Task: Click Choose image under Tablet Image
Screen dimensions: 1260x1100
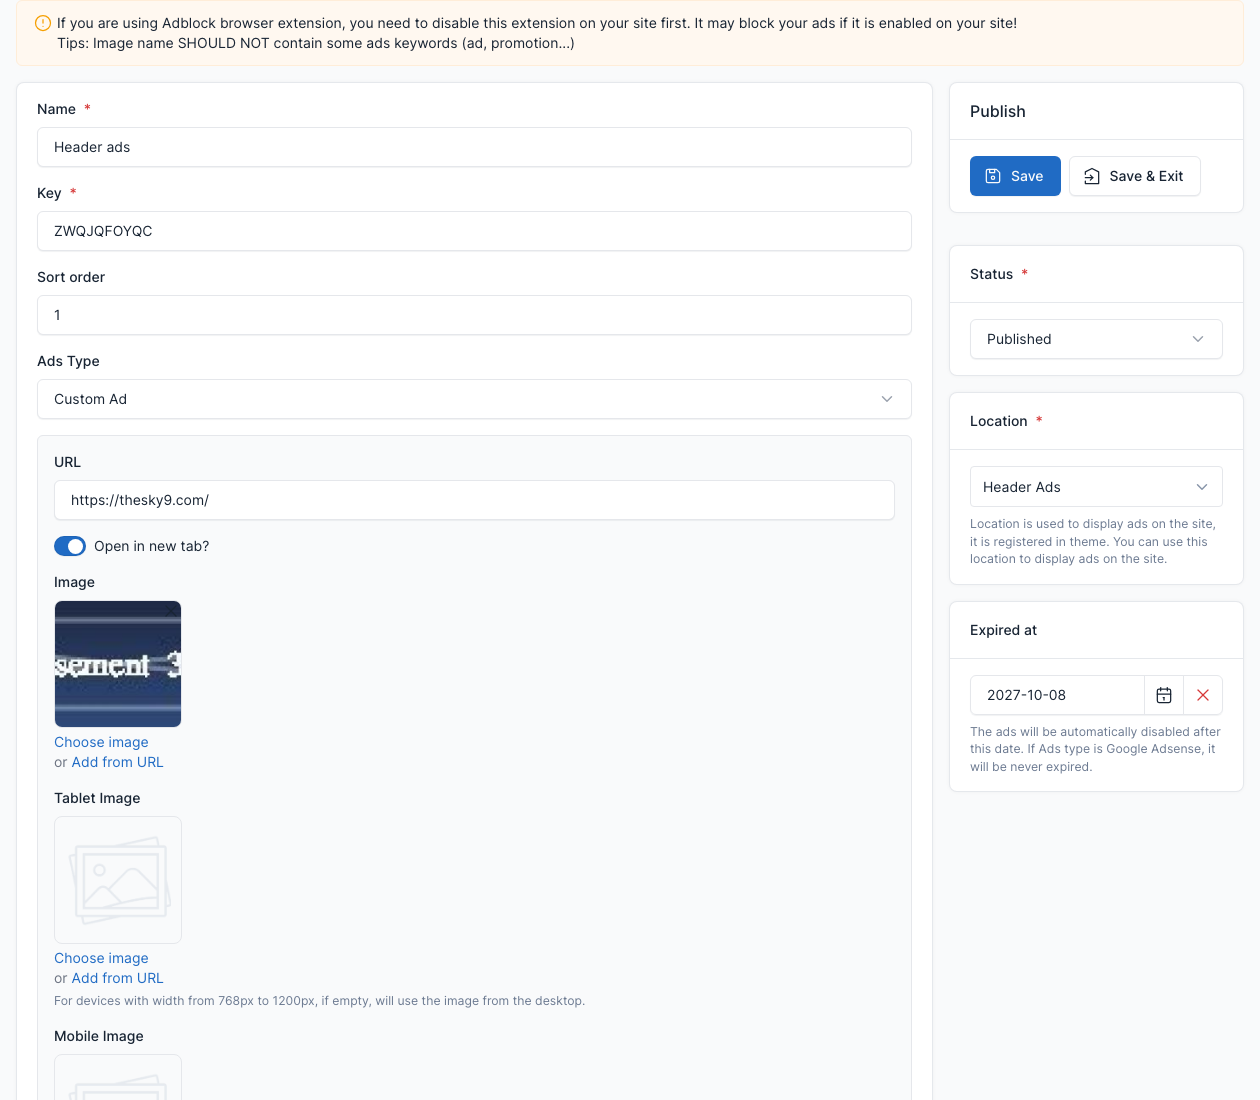Action: pyautogui.click(x=101, y=958)
